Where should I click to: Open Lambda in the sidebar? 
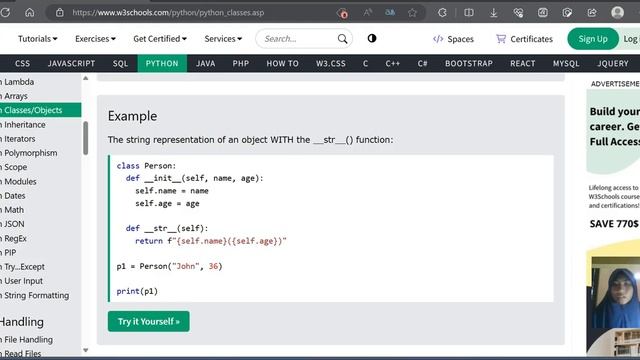tap(40, 82)
